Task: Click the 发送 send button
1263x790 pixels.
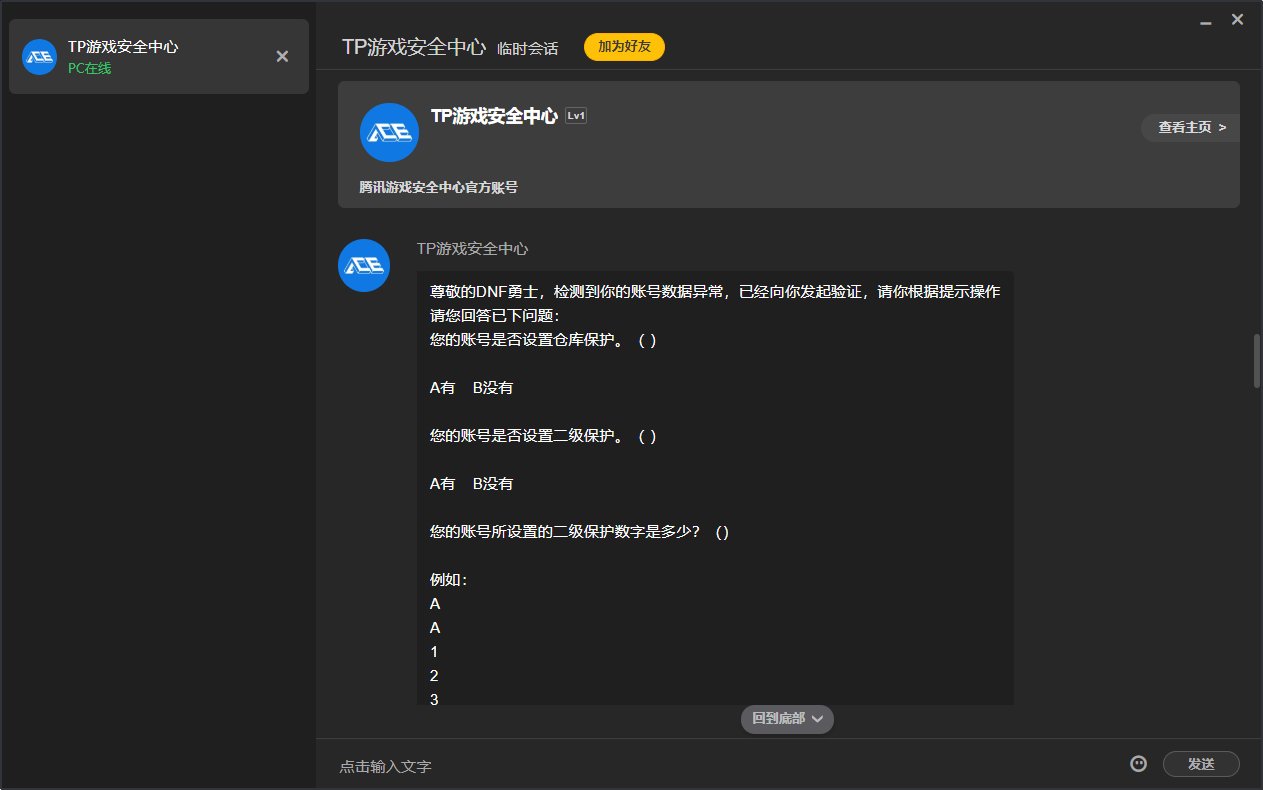Action: click(x=1201, y=764)
